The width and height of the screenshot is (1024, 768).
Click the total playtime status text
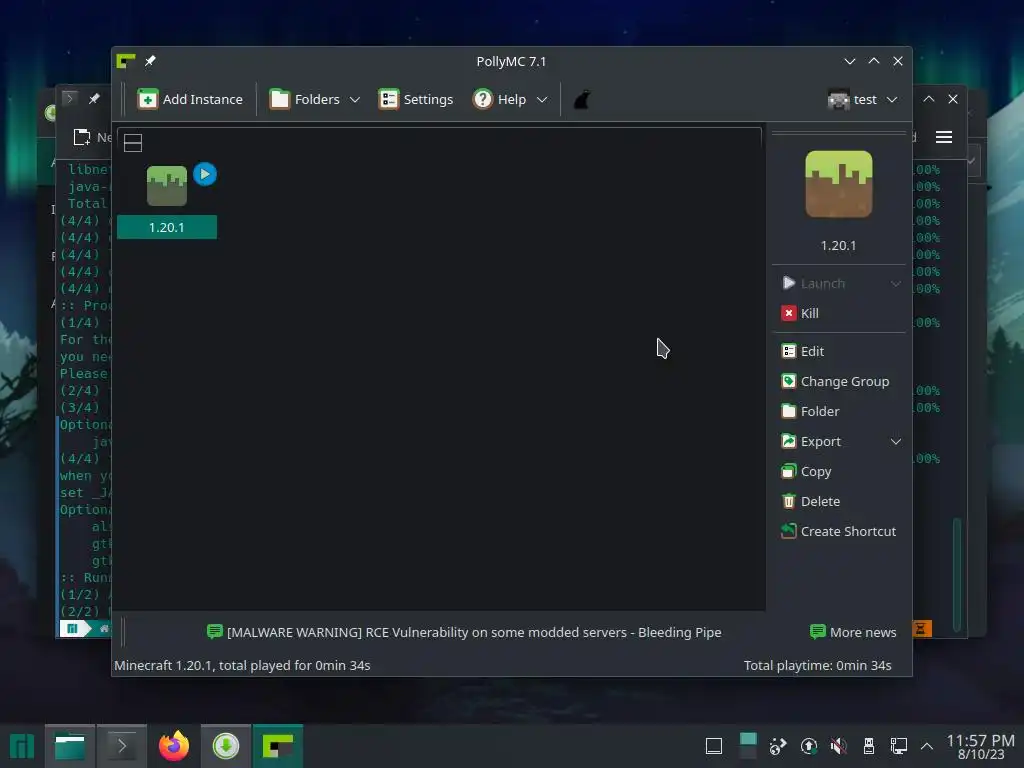point(818,665)
